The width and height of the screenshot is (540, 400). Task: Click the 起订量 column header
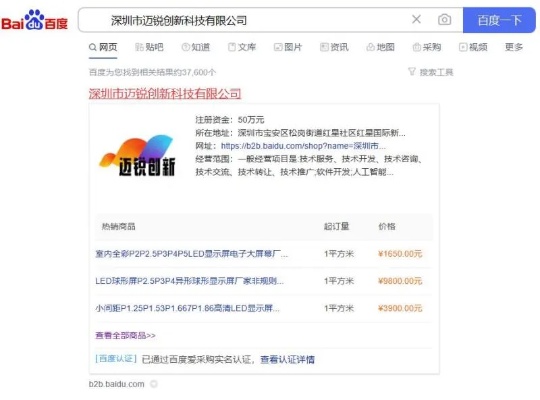tap(336, 226)
